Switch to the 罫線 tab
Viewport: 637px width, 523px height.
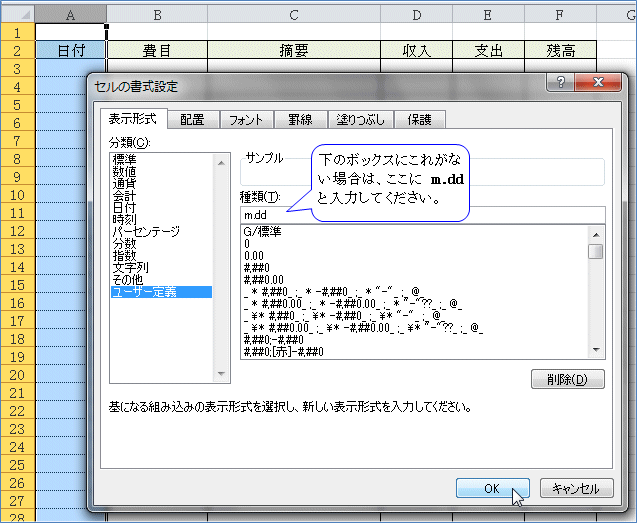(x=300, y=120)
